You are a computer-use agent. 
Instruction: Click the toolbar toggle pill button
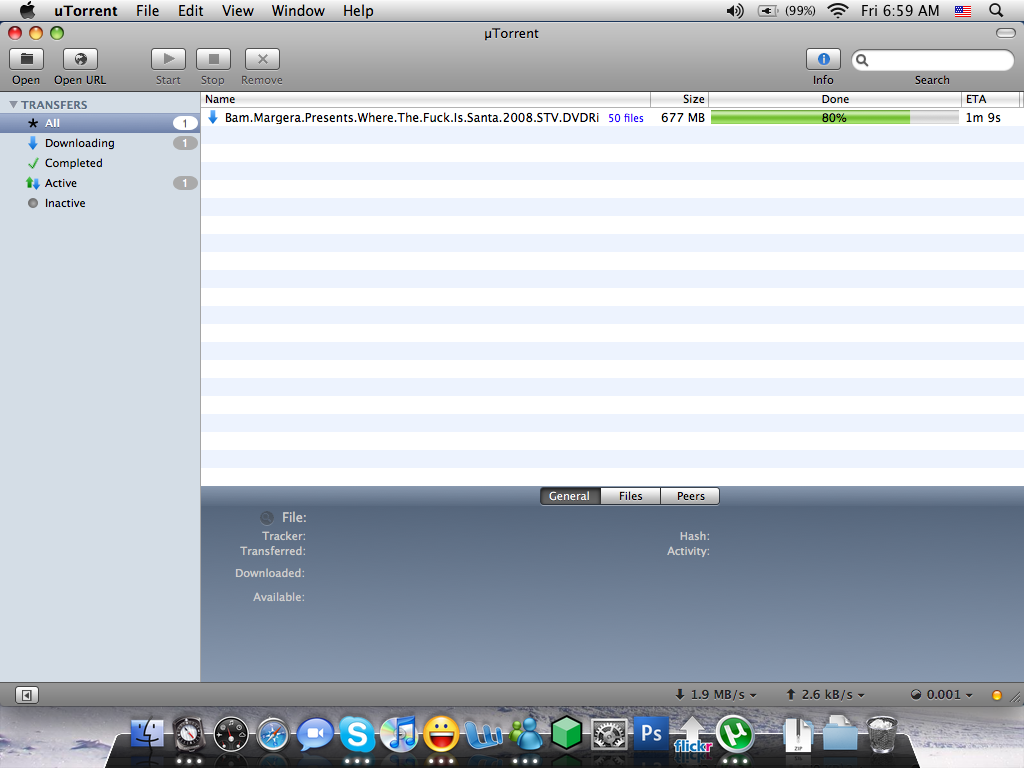coord(1005,33)
